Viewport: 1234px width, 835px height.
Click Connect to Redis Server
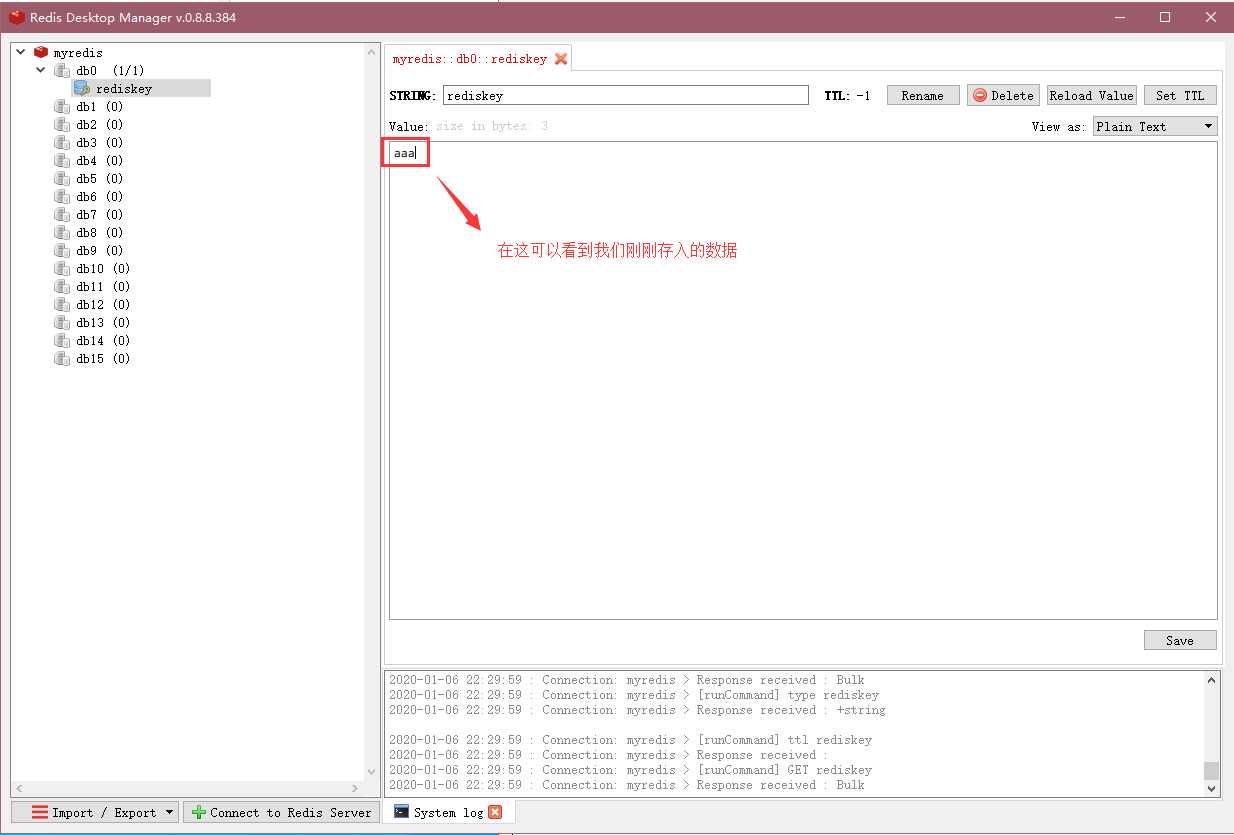coord(281,812)
